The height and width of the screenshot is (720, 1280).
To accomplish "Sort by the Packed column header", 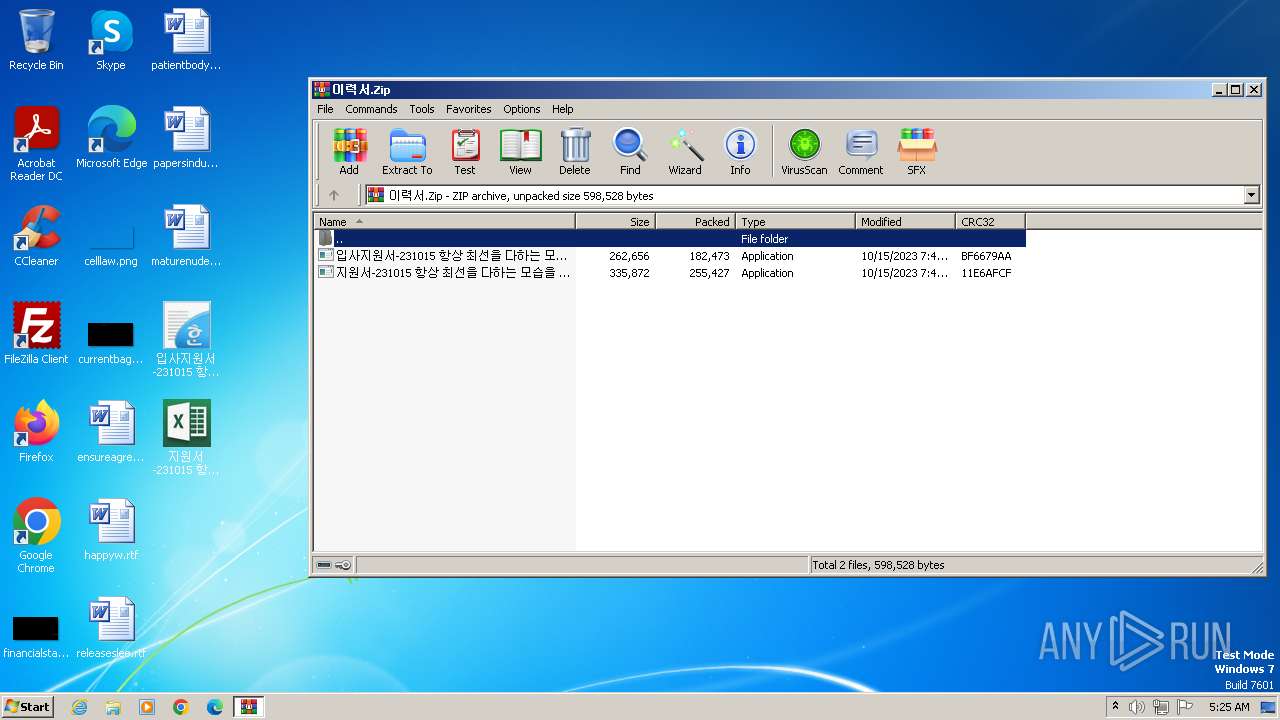I will tap(696, 222).
